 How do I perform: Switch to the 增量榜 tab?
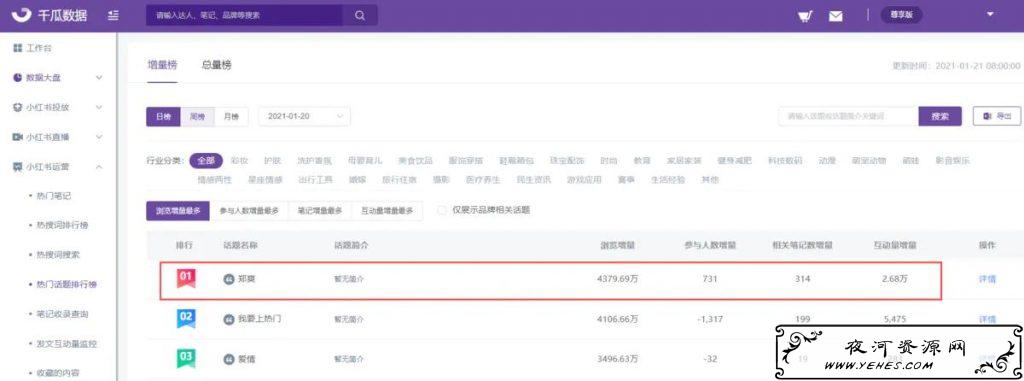pos(161,65)
